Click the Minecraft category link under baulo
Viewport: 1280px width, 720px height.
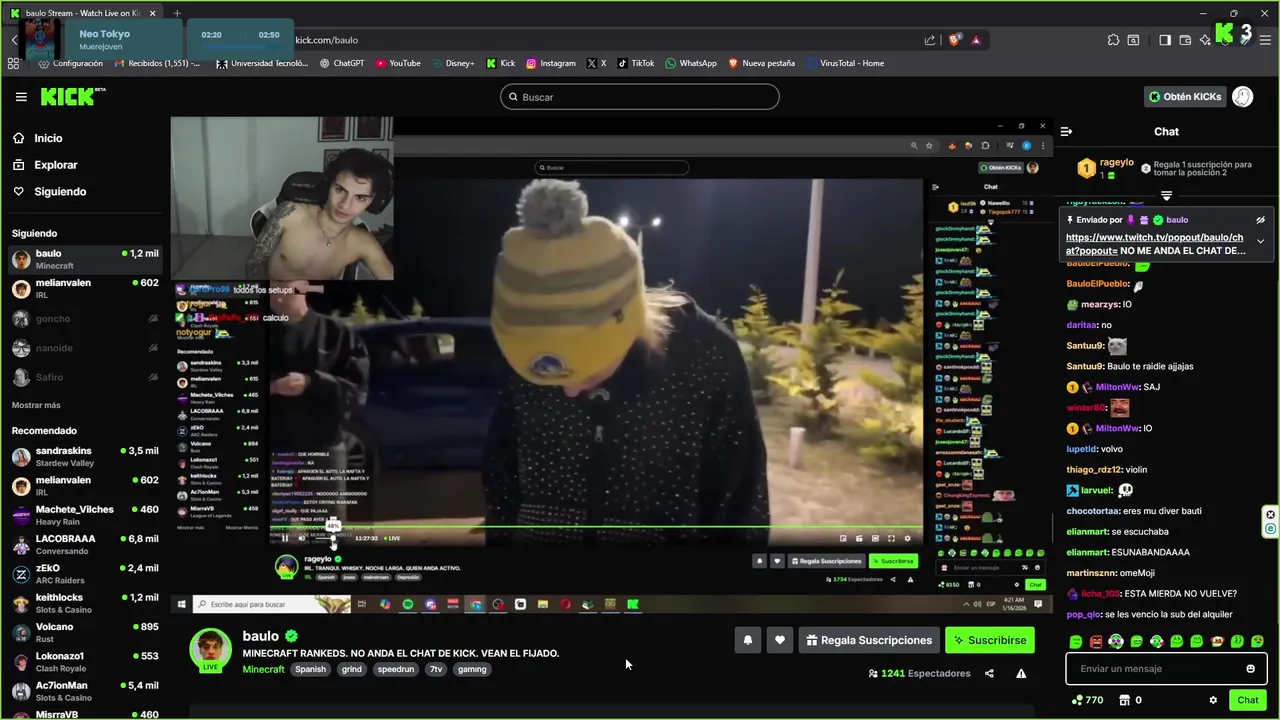(263, 669)
